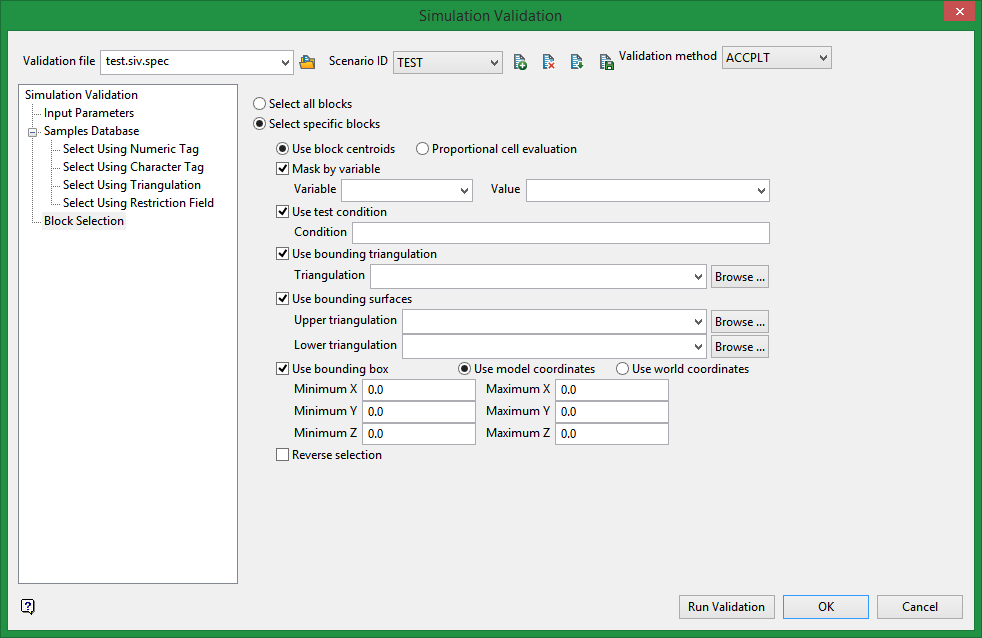Enable the Reverse selection checkbox
Screen dimensions: 982x638
pyautogui.click(x=282, y=455)
